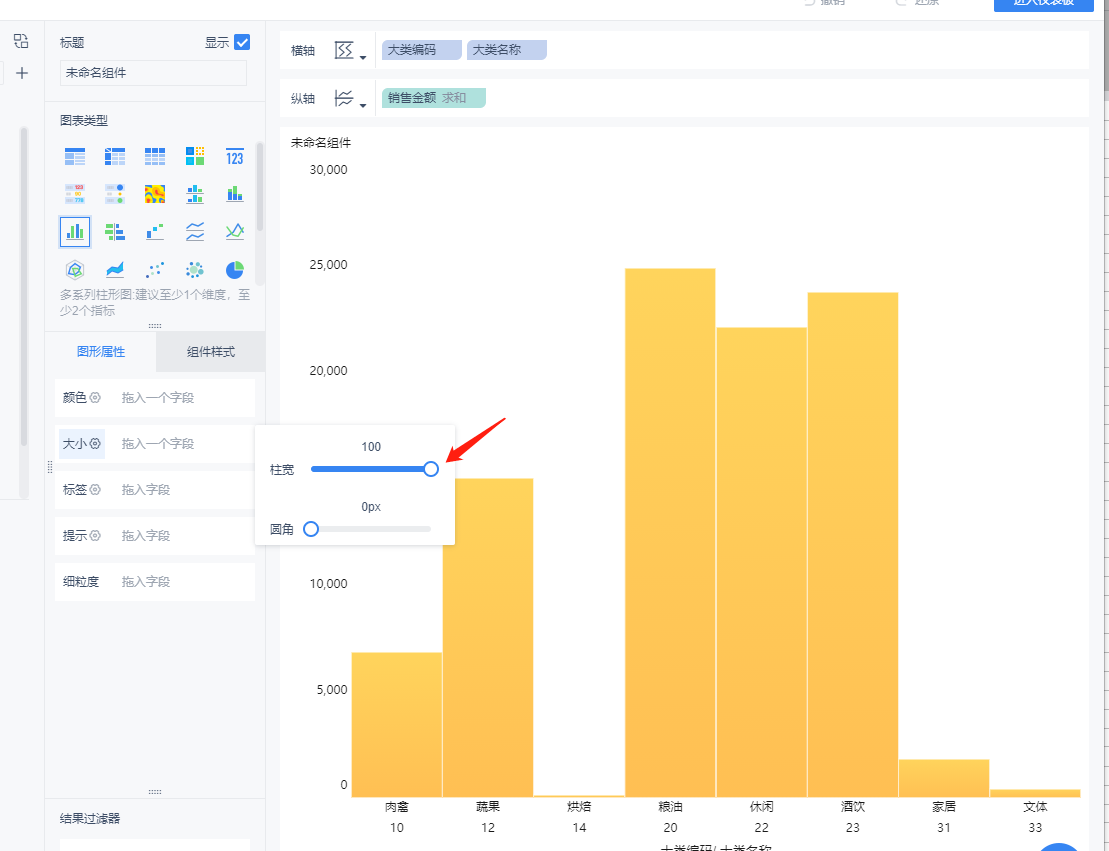Select the bubble cluster chart type

point(195,270)
